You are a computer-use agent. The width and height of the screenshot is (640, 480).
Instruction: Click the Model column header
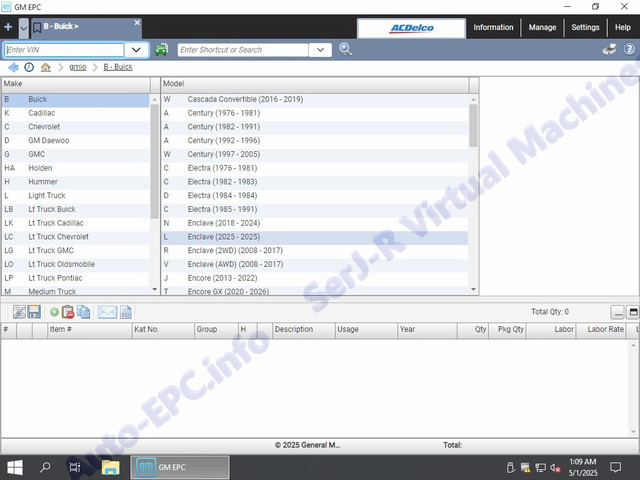[x=315, y=84]
